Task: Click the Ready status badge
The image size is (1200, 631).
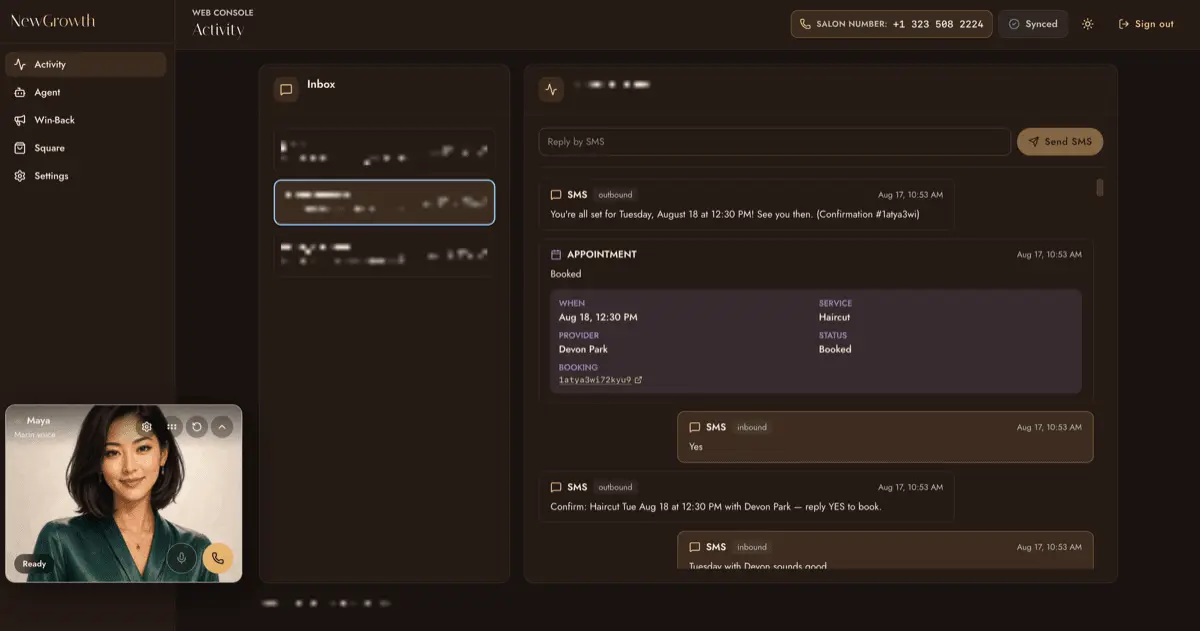Action: (x=34, y=564)
